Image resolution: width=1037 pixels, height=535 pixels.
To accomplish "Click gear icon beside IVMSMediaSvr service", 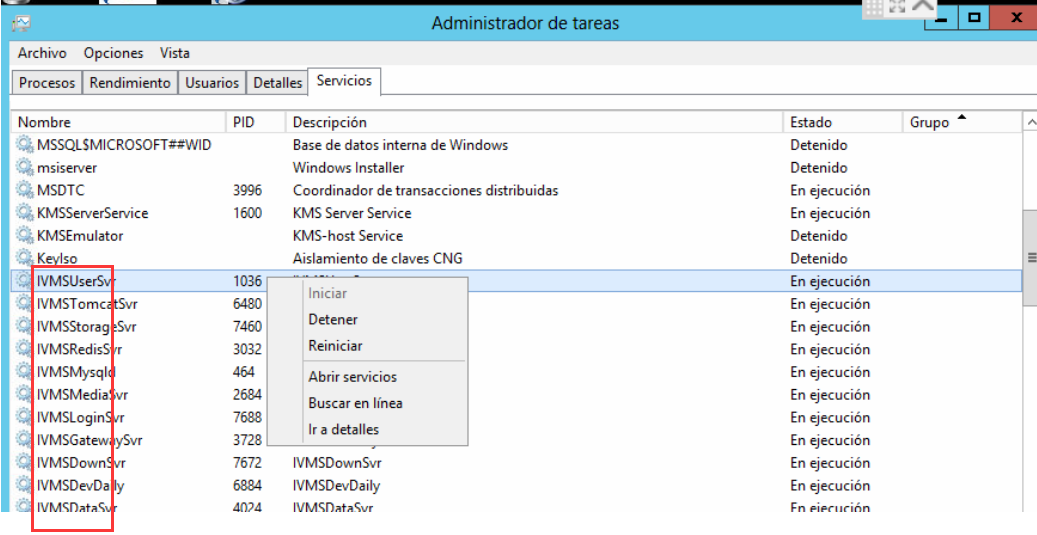I will pos(24,395).
